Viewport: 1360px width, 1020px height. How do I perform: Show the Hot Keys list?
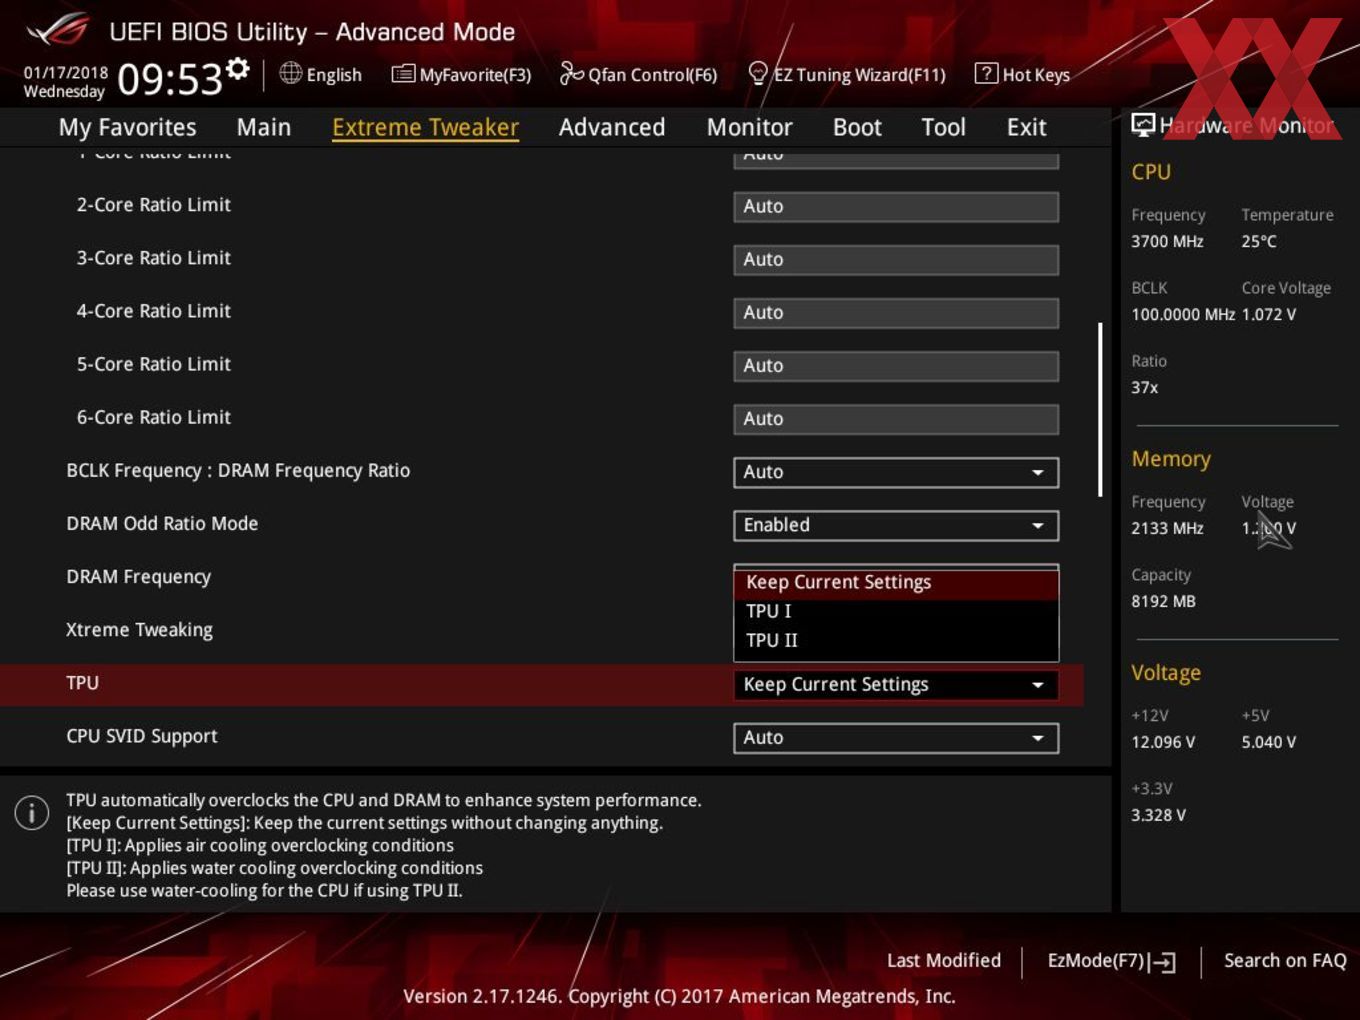pos(1022,74)
